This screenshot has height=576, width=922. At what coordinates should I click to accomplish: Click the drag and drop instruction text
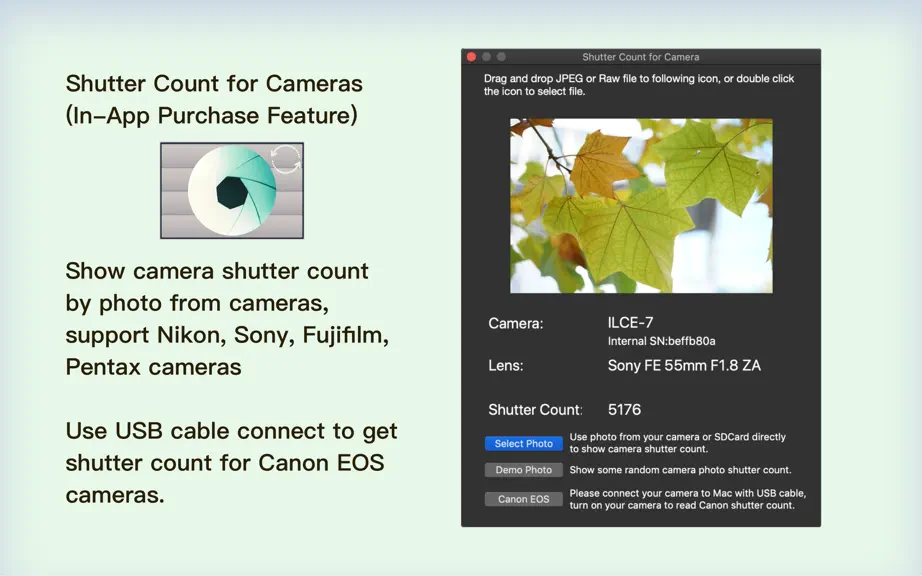click(639, 85)
